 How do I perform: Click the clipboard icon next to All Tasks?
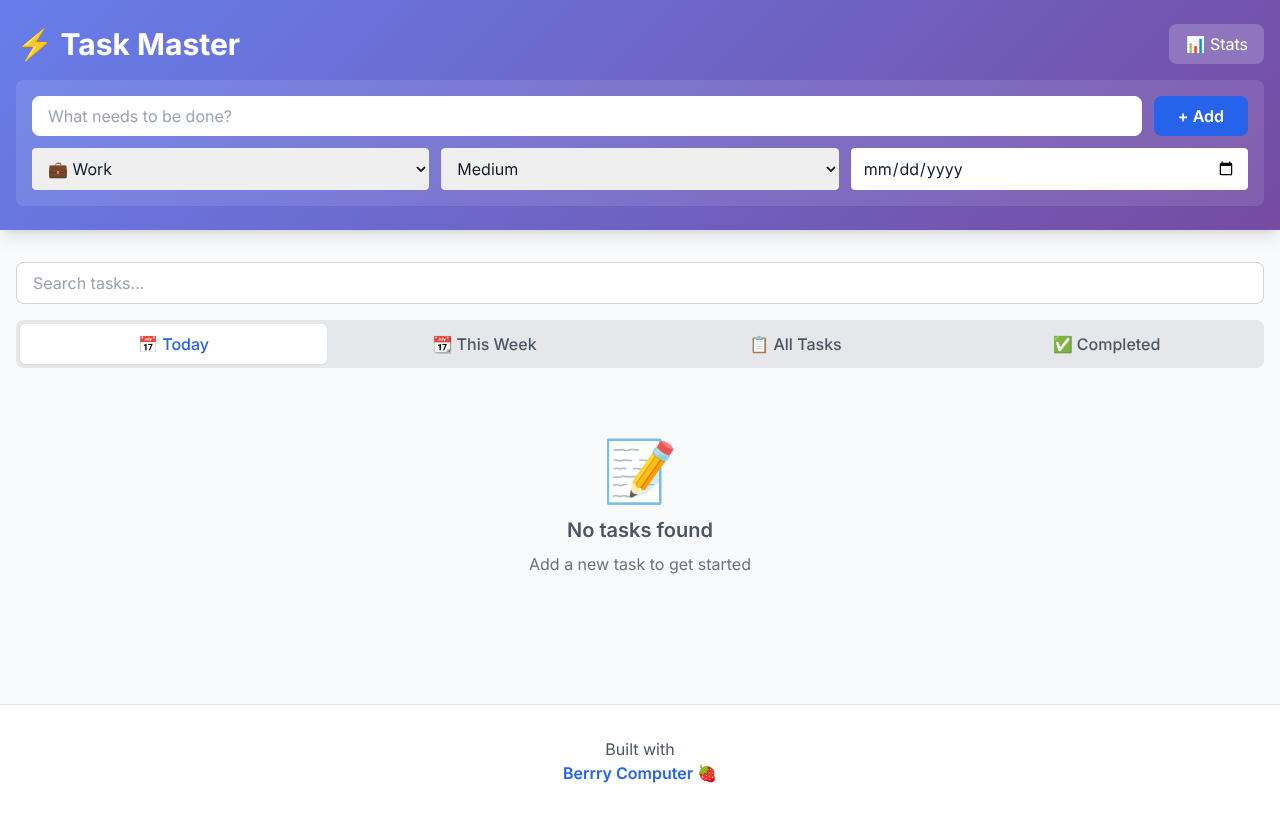click(x=759, y=344)
